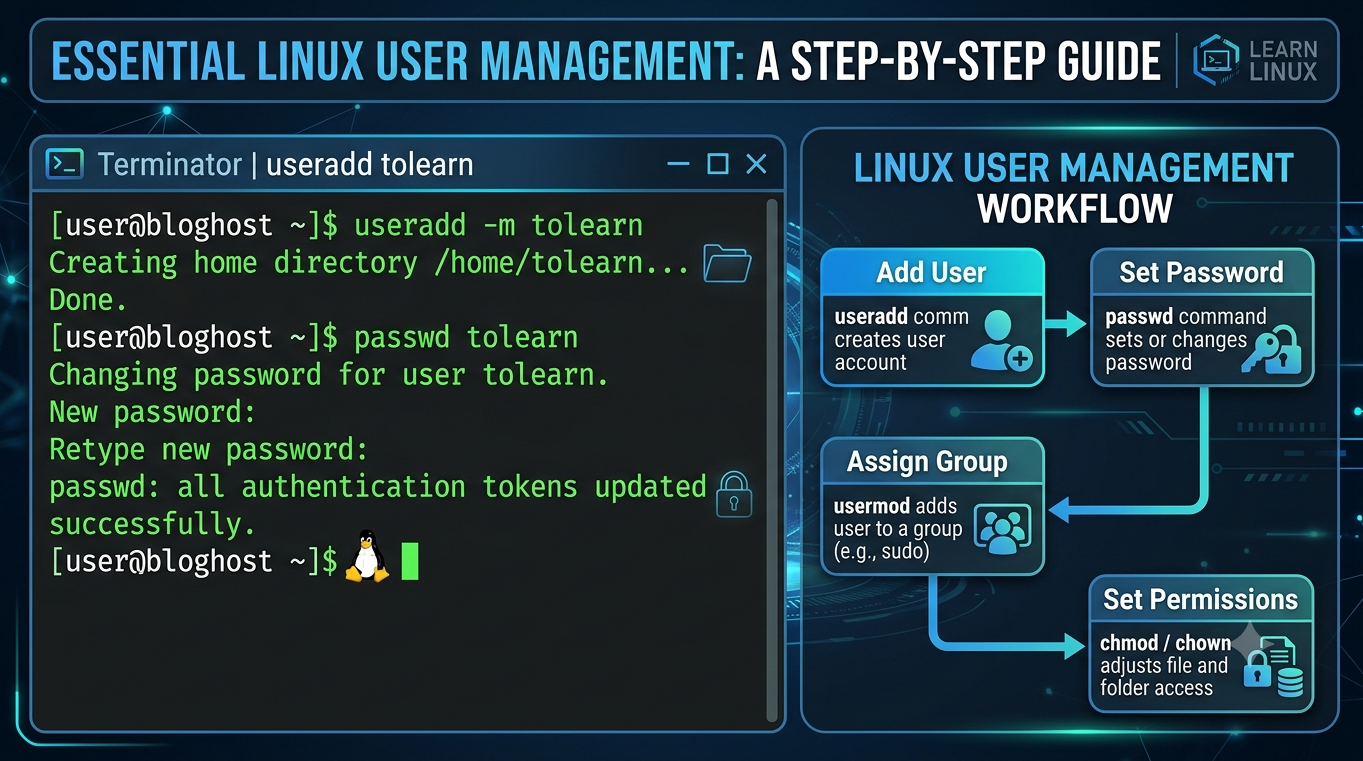This screenshot has width=1363, height=761.
Task: Click the group icon in the Assign Group card
Action: coord(1001,529)
